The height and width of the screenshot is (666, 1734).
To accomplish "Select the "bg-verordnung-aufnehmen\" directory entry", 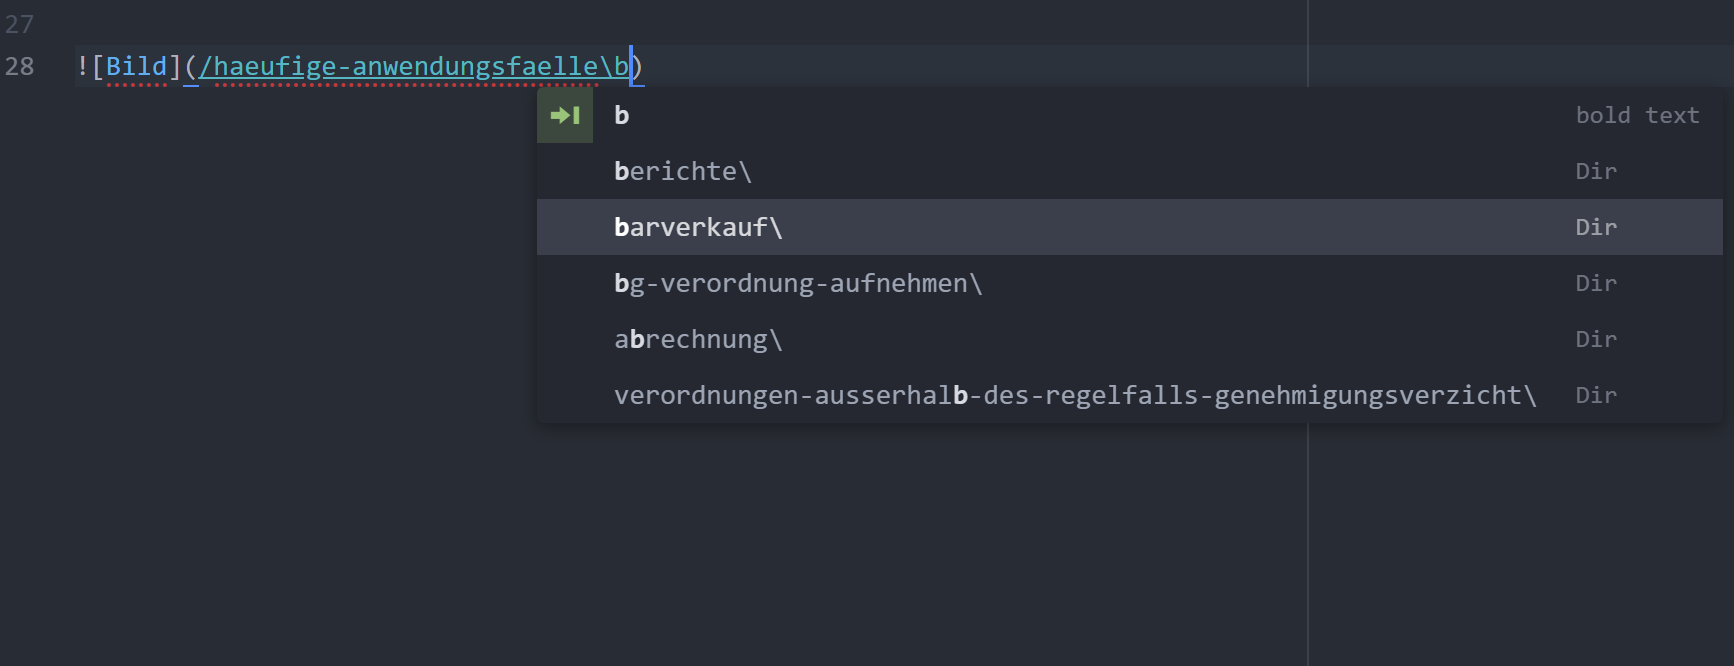I will (798, 283).
